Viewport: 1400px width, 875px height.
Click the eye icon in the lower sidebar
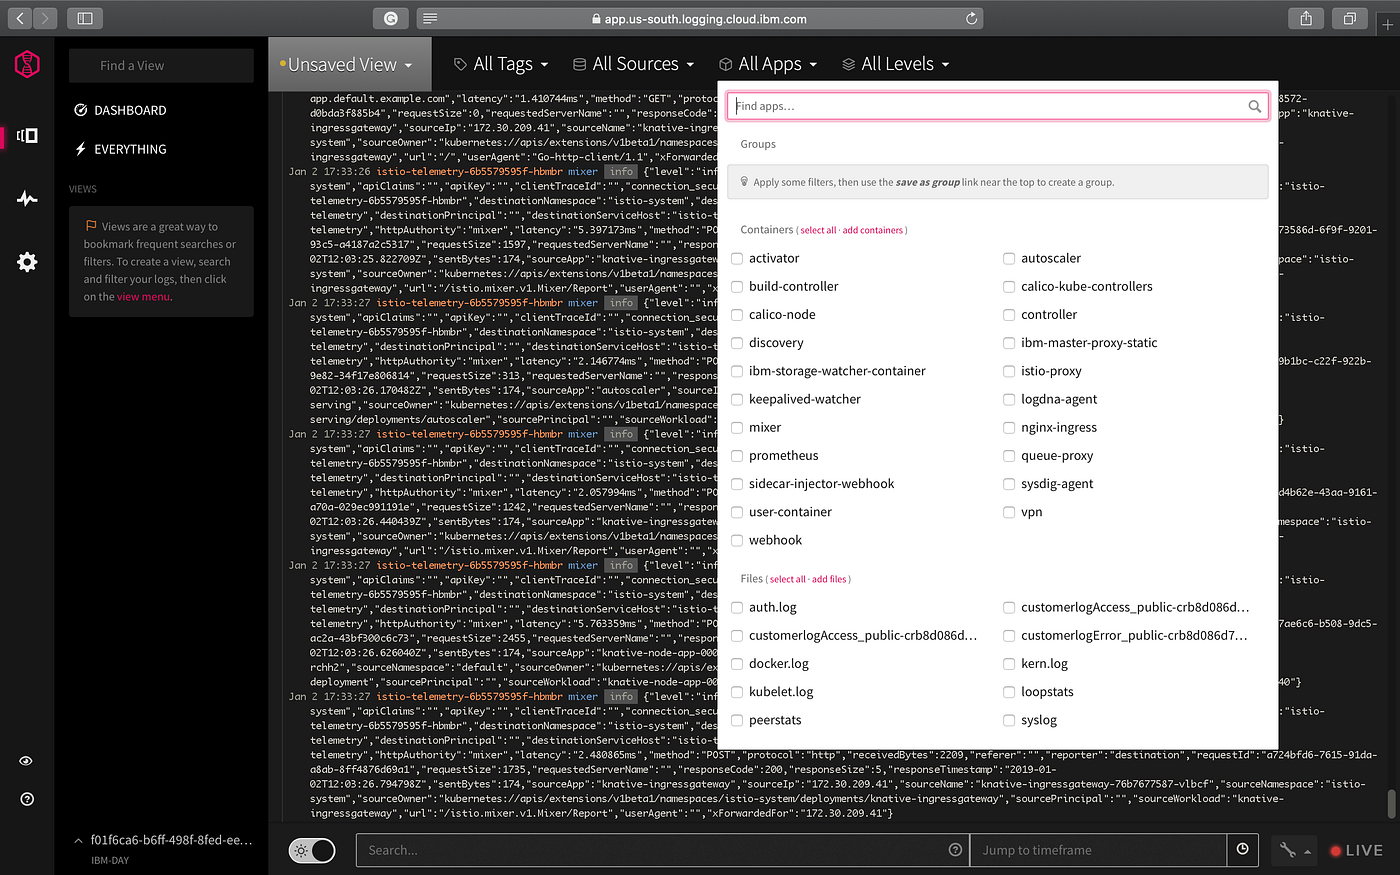26,760
